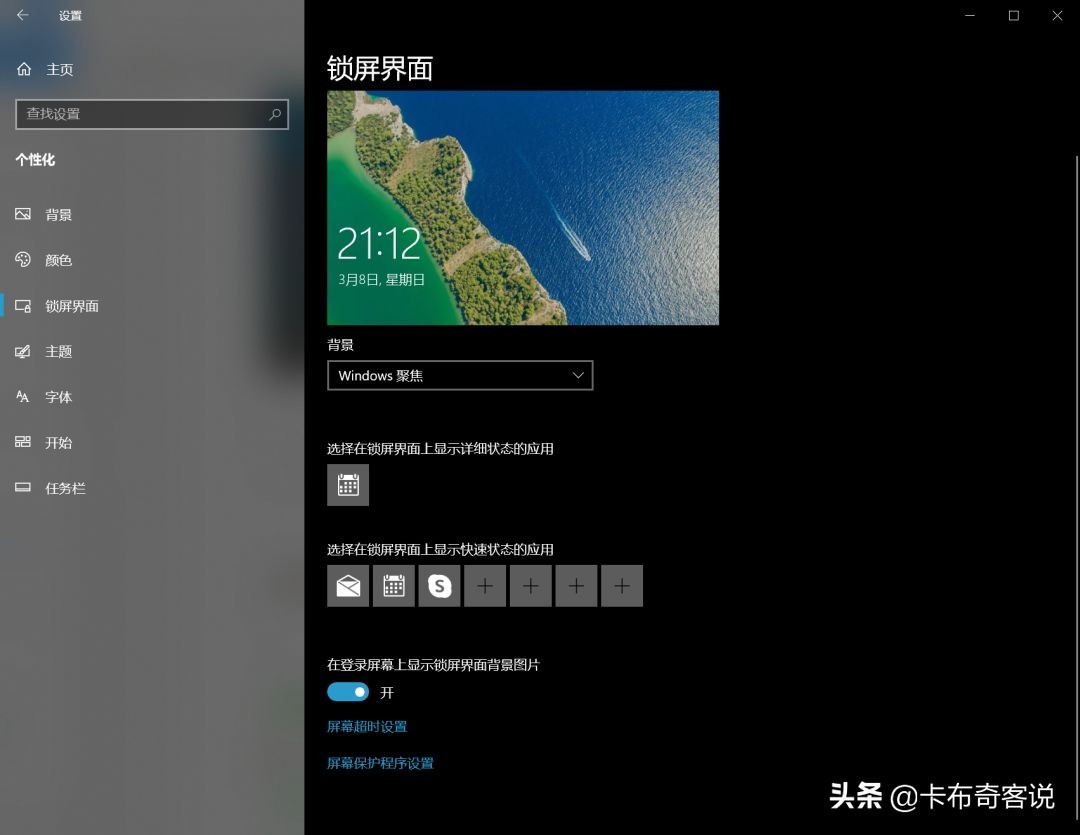This screenshot has width=1080, height=835.
Task: Click the Mail quick status app icon
Action: pyautogui.click(x=348, y=586)
